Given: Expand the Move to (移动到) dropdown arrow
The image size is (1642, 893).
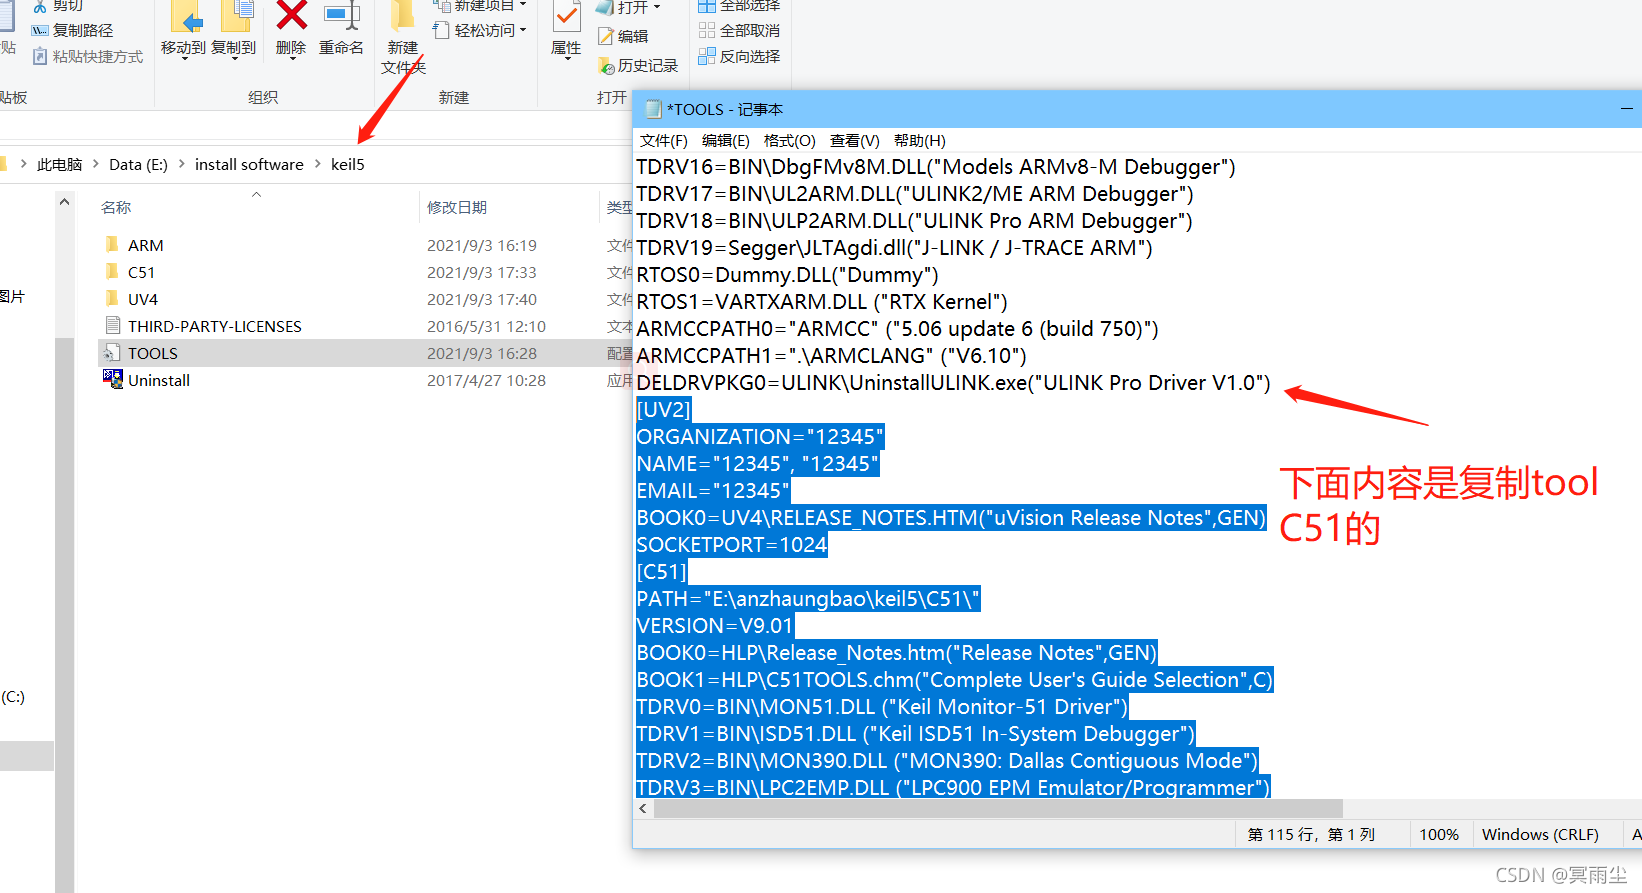Looking at the screenshot, I should [184, 60].
